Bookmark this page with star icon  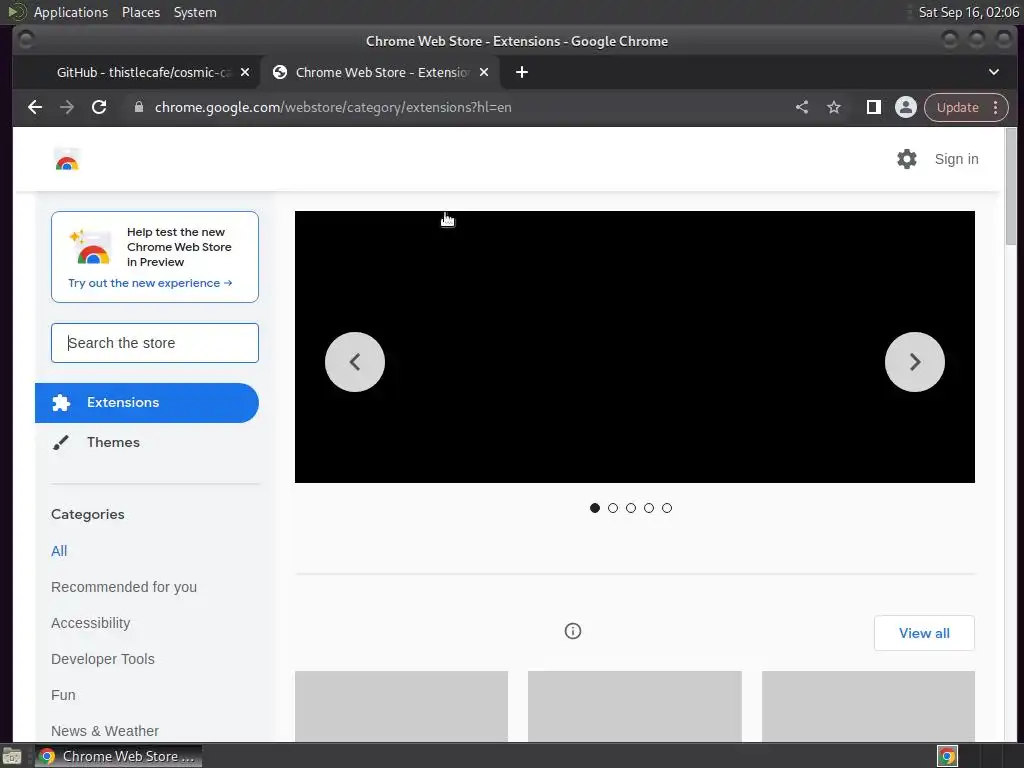834,107
